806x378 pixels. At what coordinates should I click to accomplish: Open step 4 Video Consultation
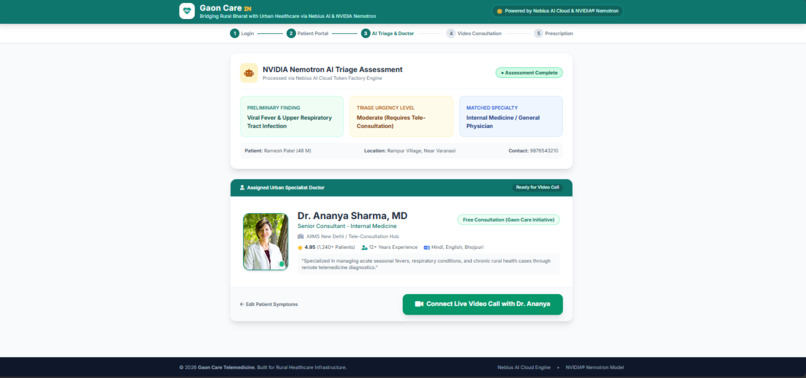coord(474,33)
